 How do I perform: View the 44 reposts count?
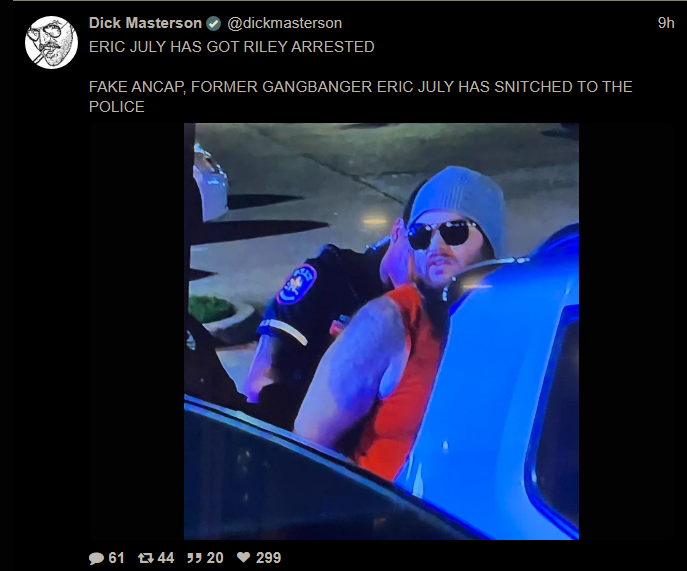(x=166, y=557)
